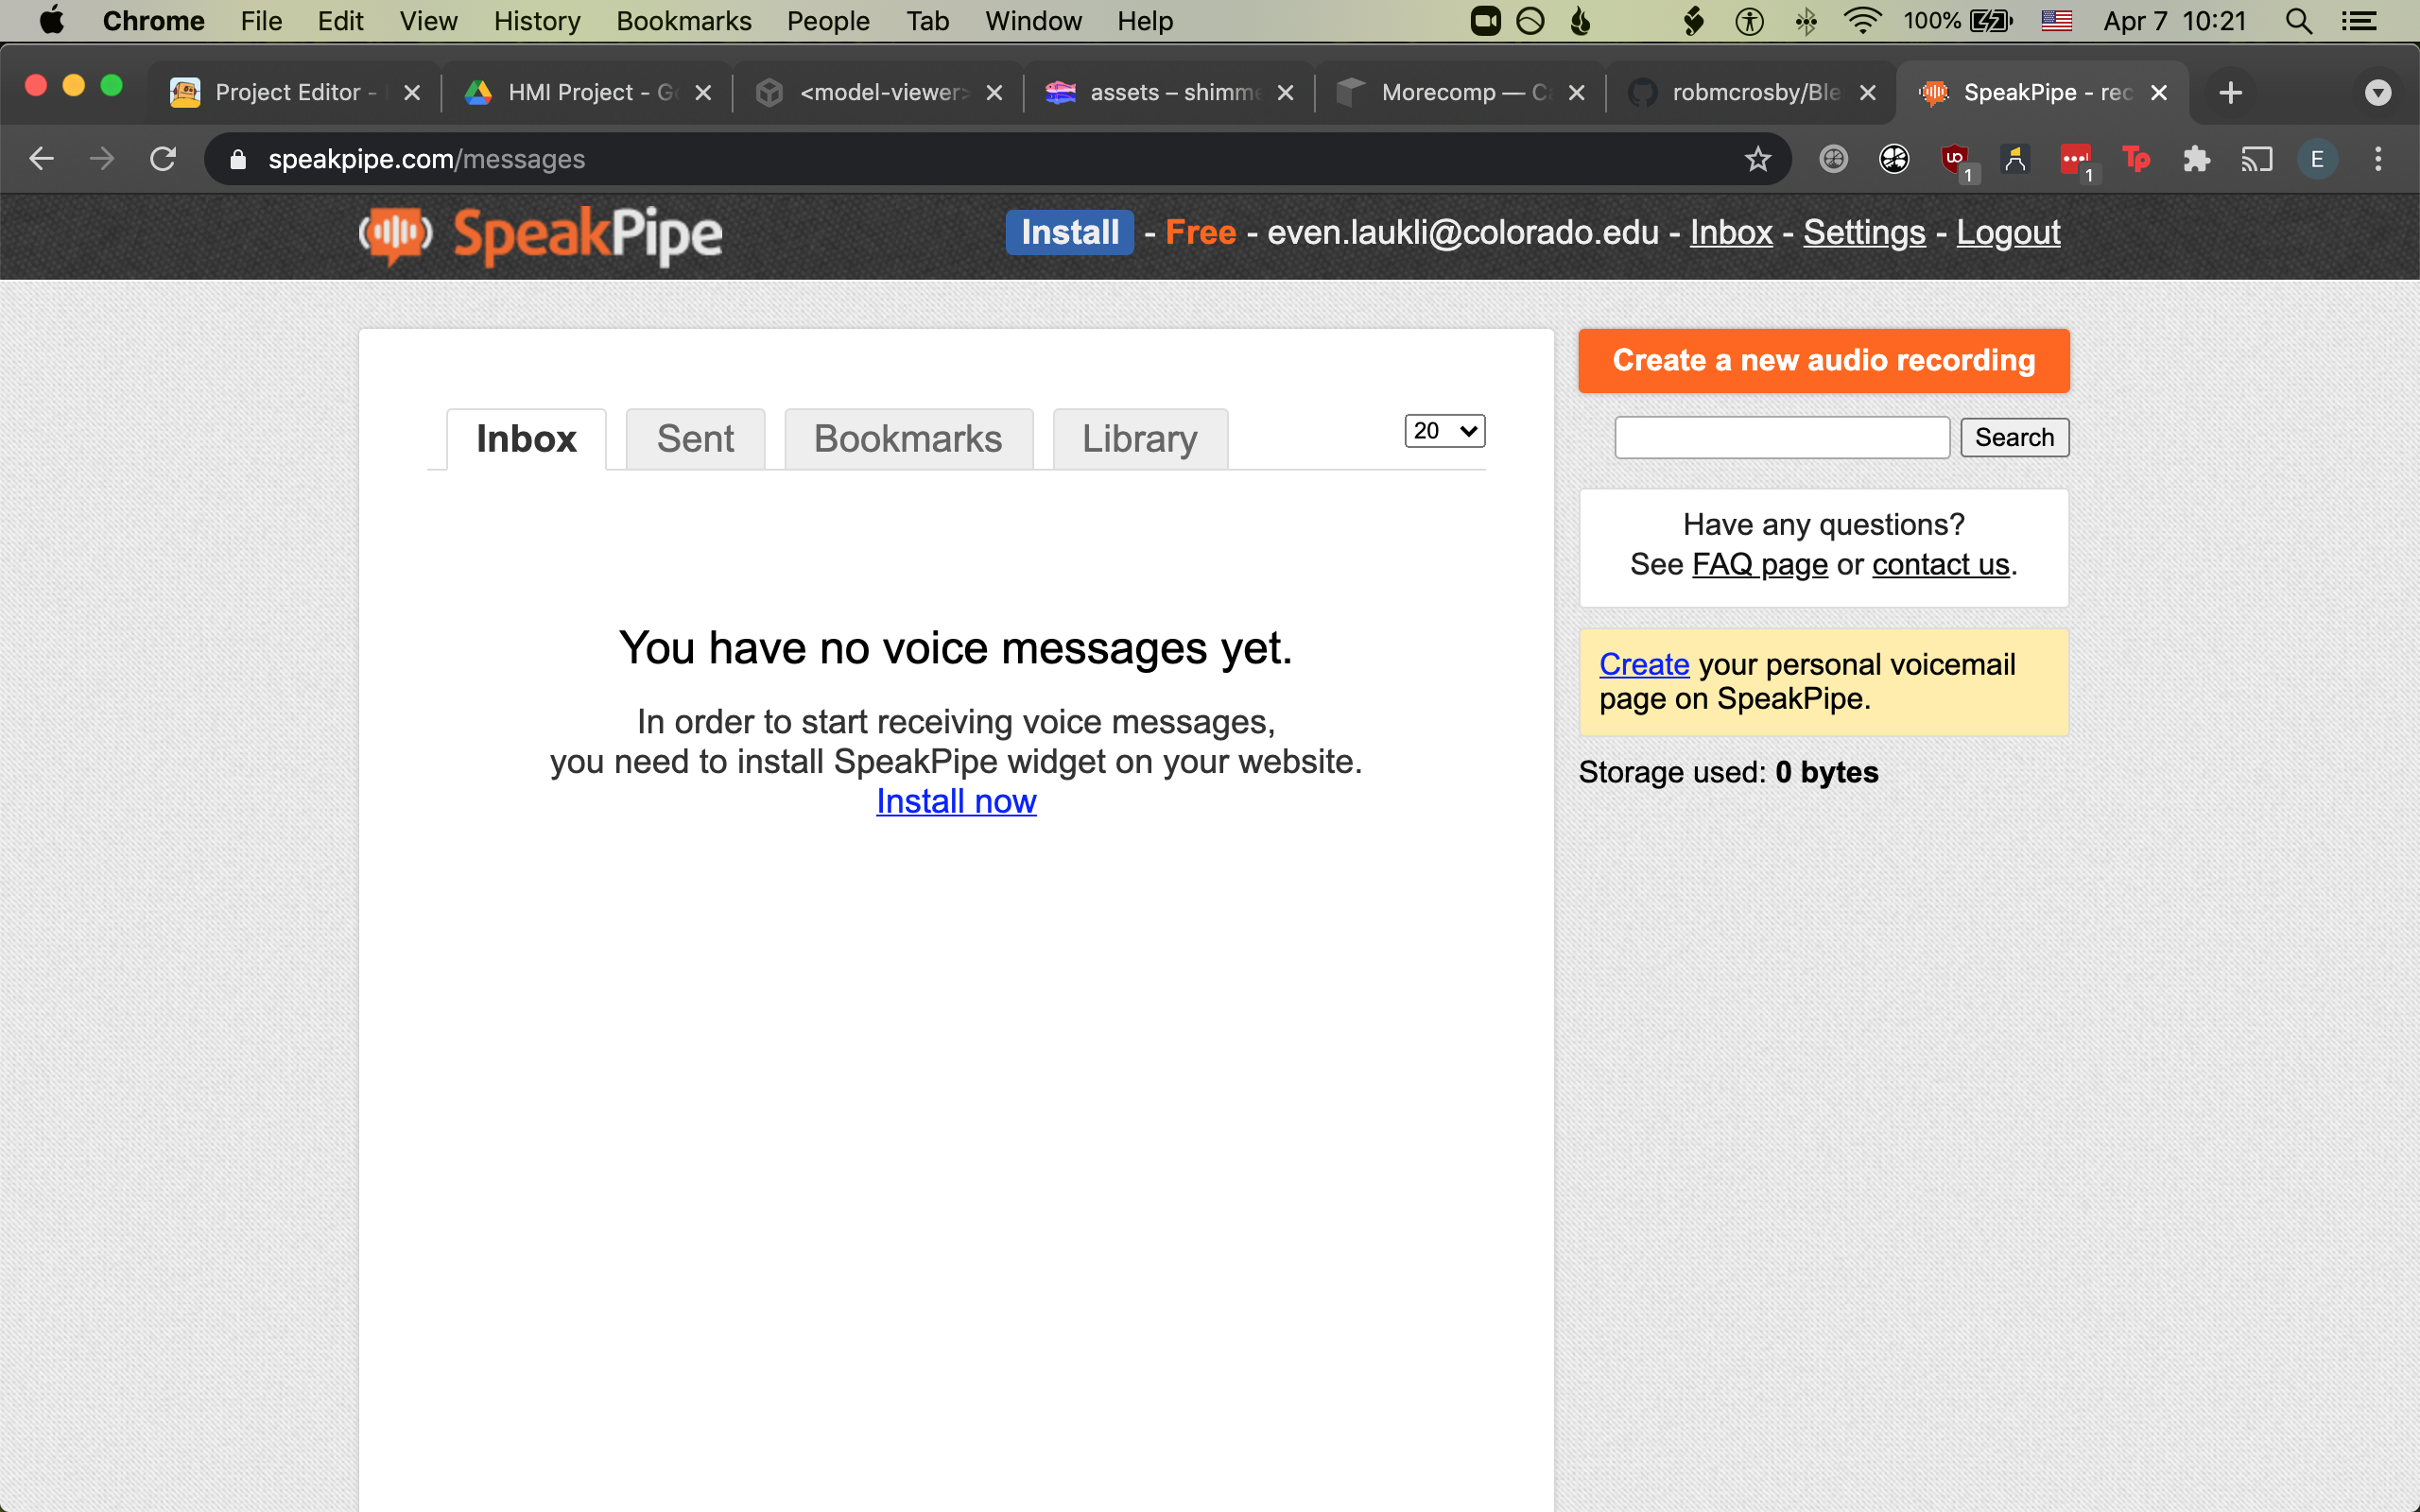Open the Install now link
Image resolution: width=2420 pixels, height=1512 pixels.
[x=956, y=801]
